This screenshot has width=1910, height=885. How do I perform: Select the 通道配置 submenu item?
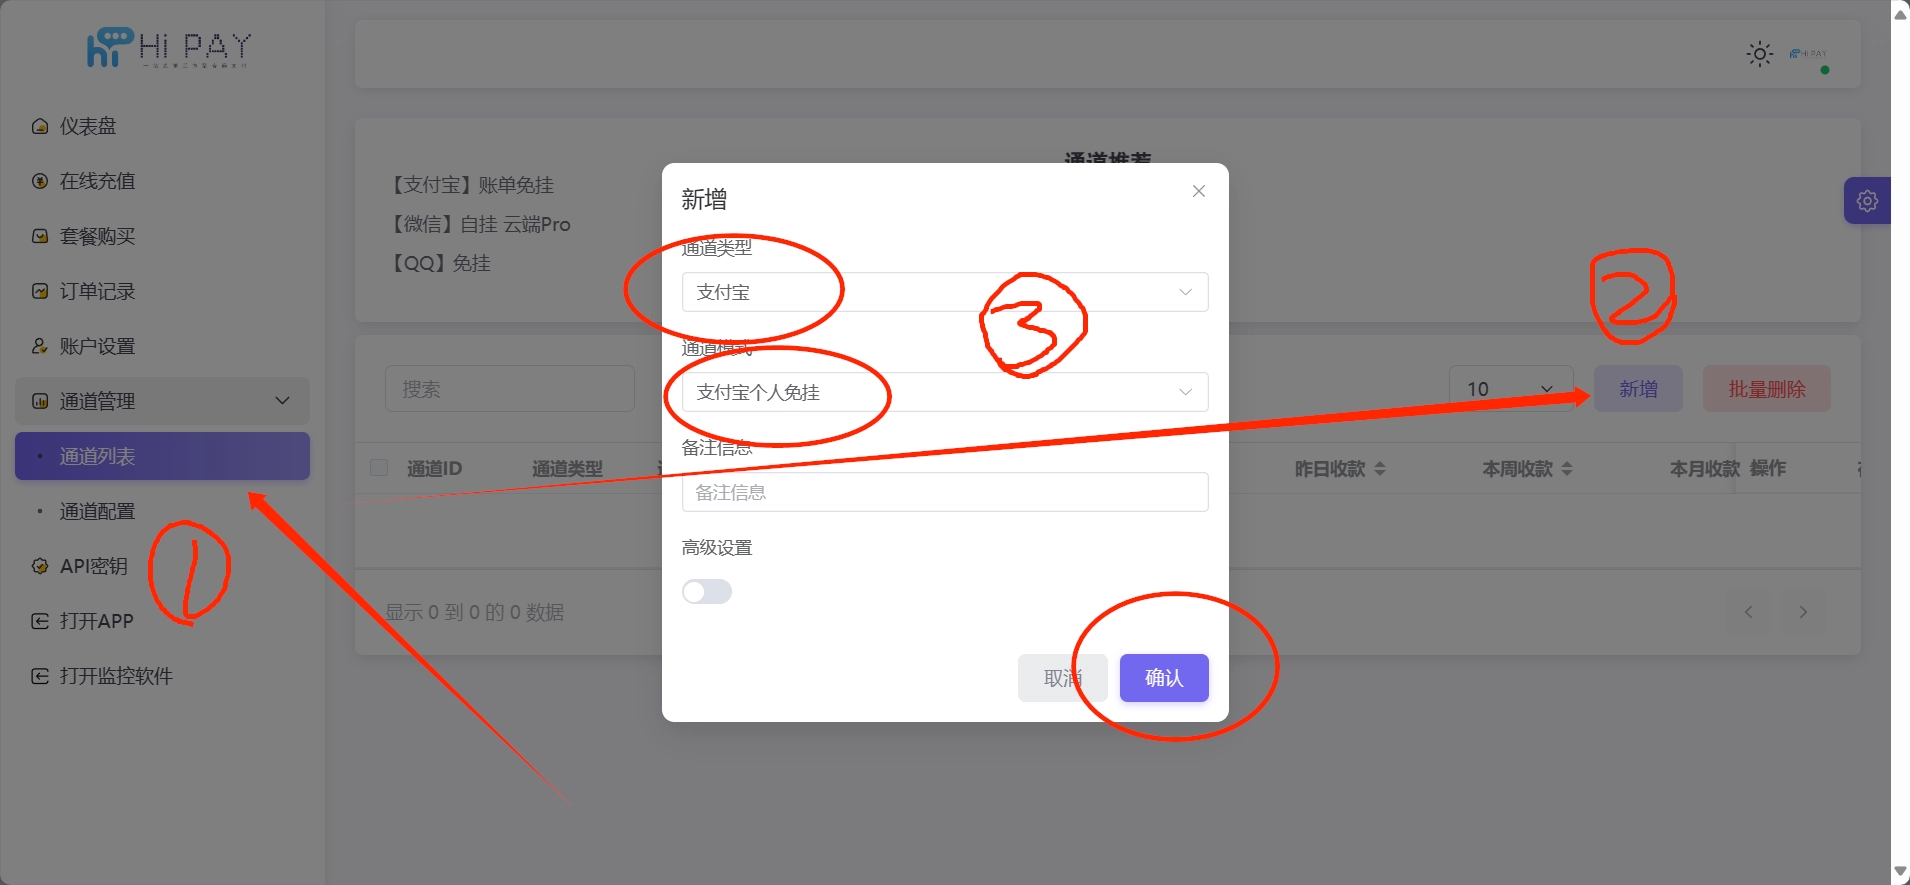point(162,511)
